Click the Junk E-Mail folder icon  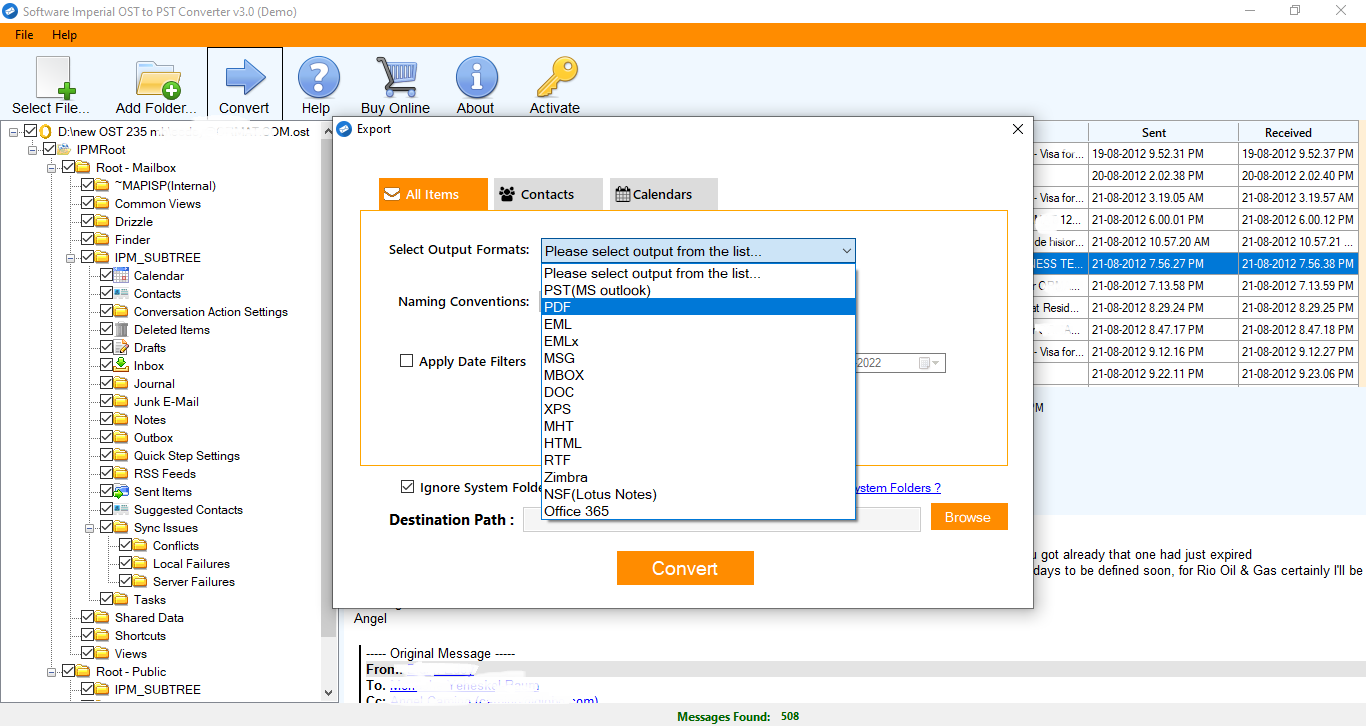(121, 402)
